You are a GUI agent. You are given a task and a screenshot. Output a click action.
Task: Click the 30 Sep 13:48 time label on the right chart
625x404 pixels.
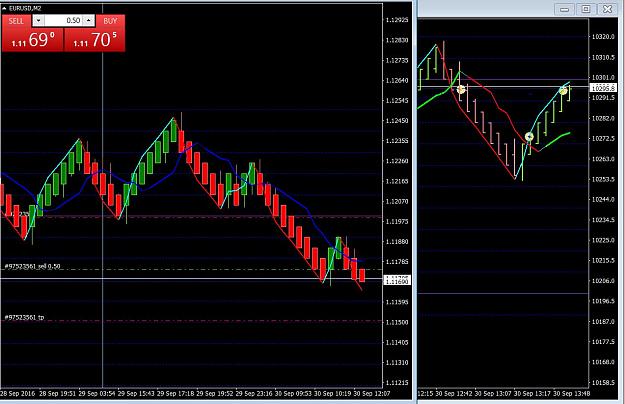[572, 393]
